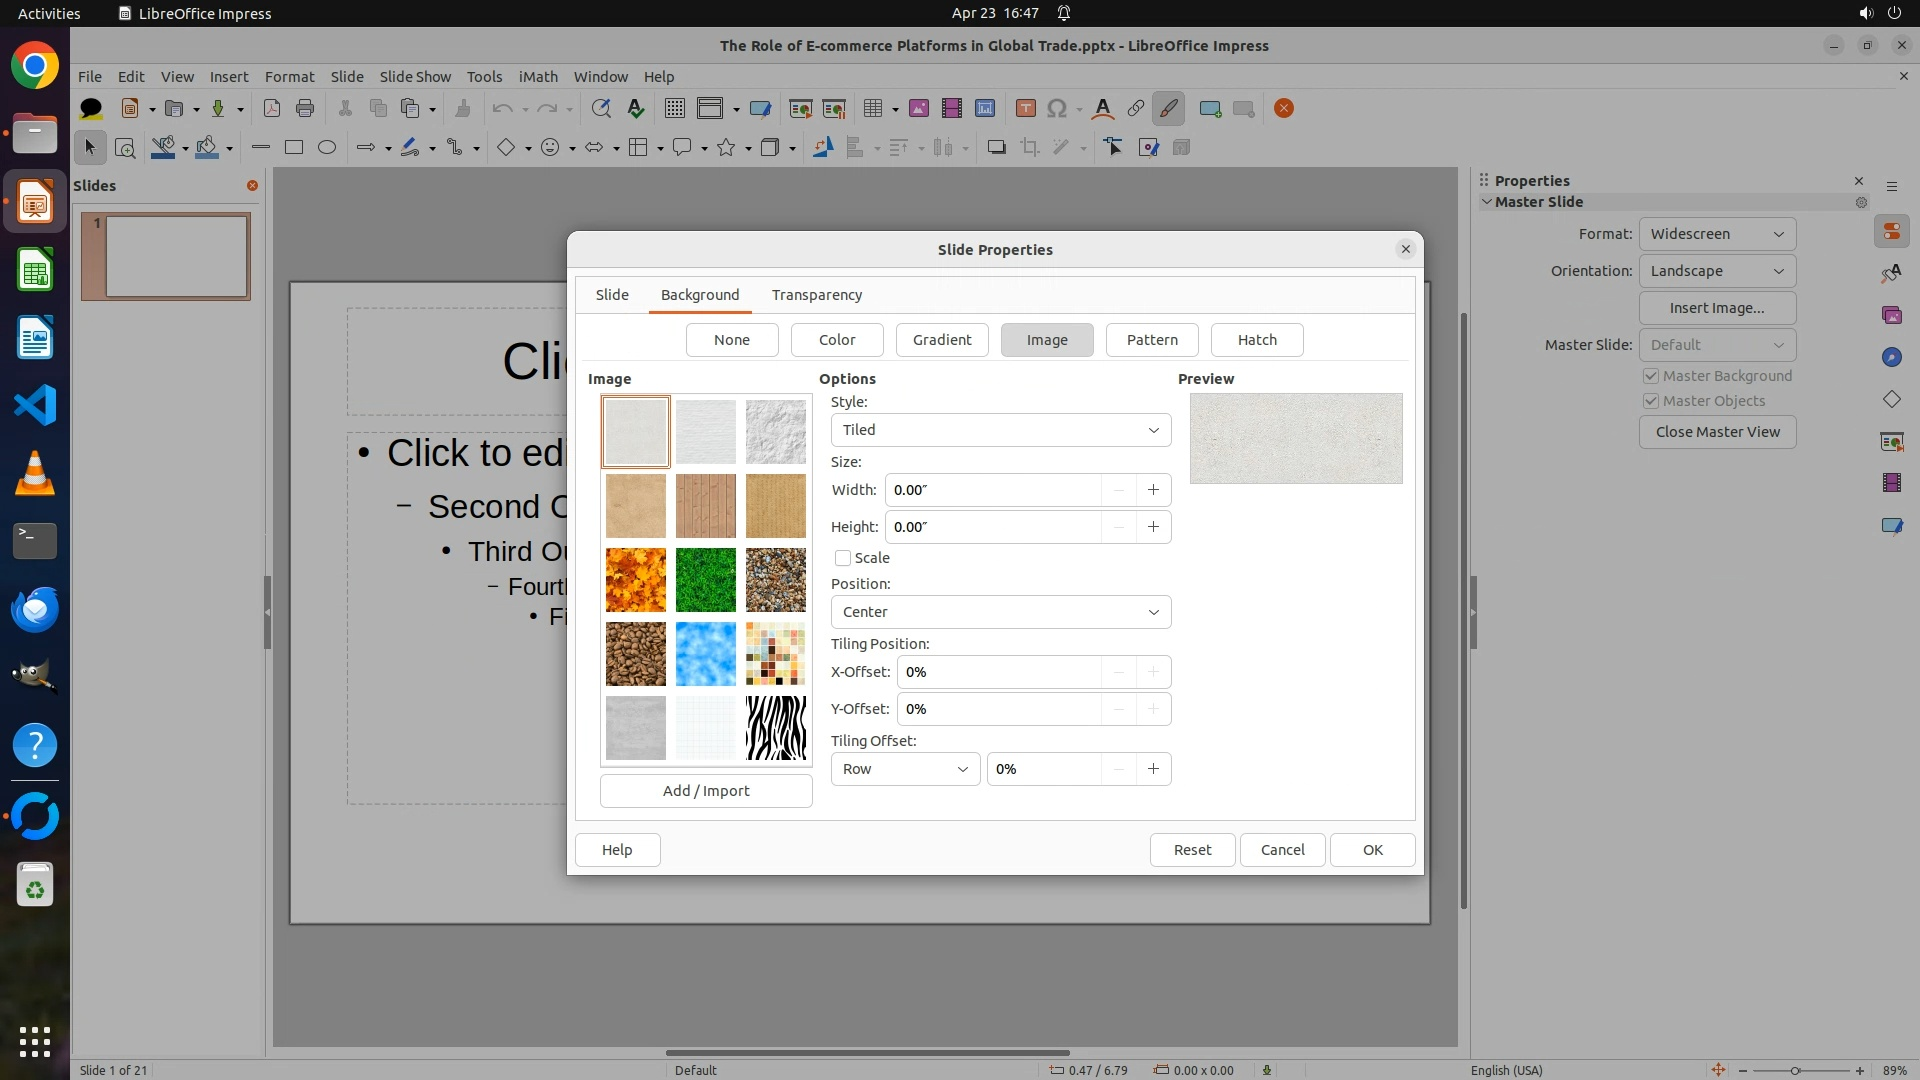
Task: Select the zebra stripe image swatch
Action: [775, 728]
